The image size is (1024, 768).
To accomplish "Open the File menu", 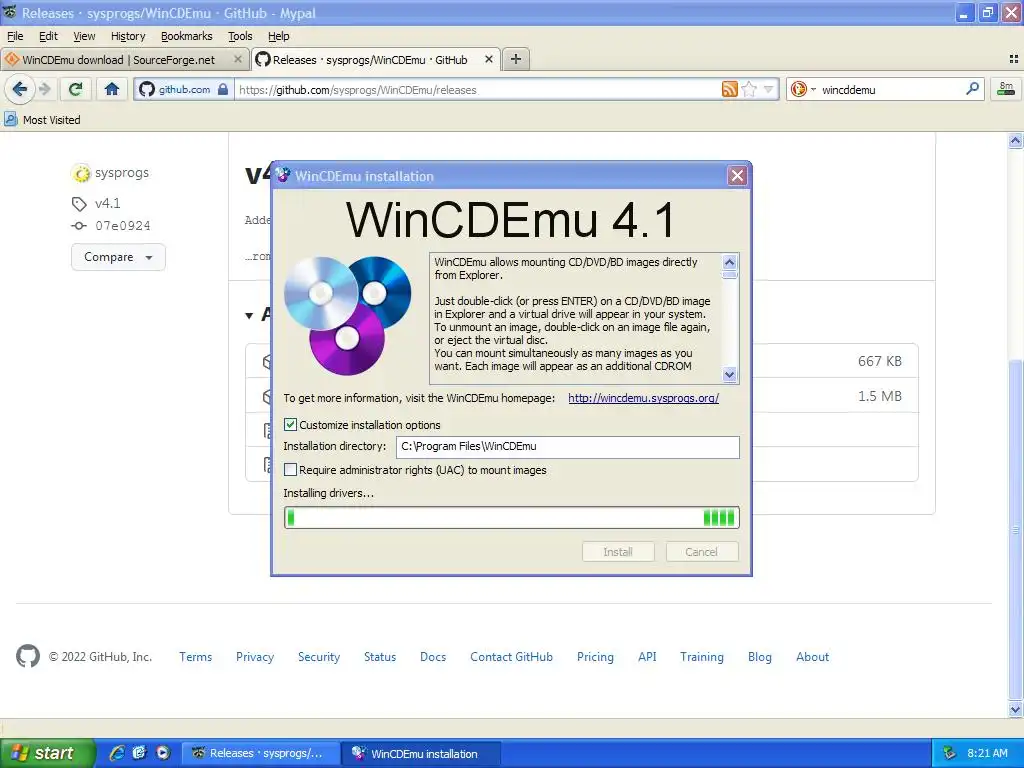I will [15, 36].
